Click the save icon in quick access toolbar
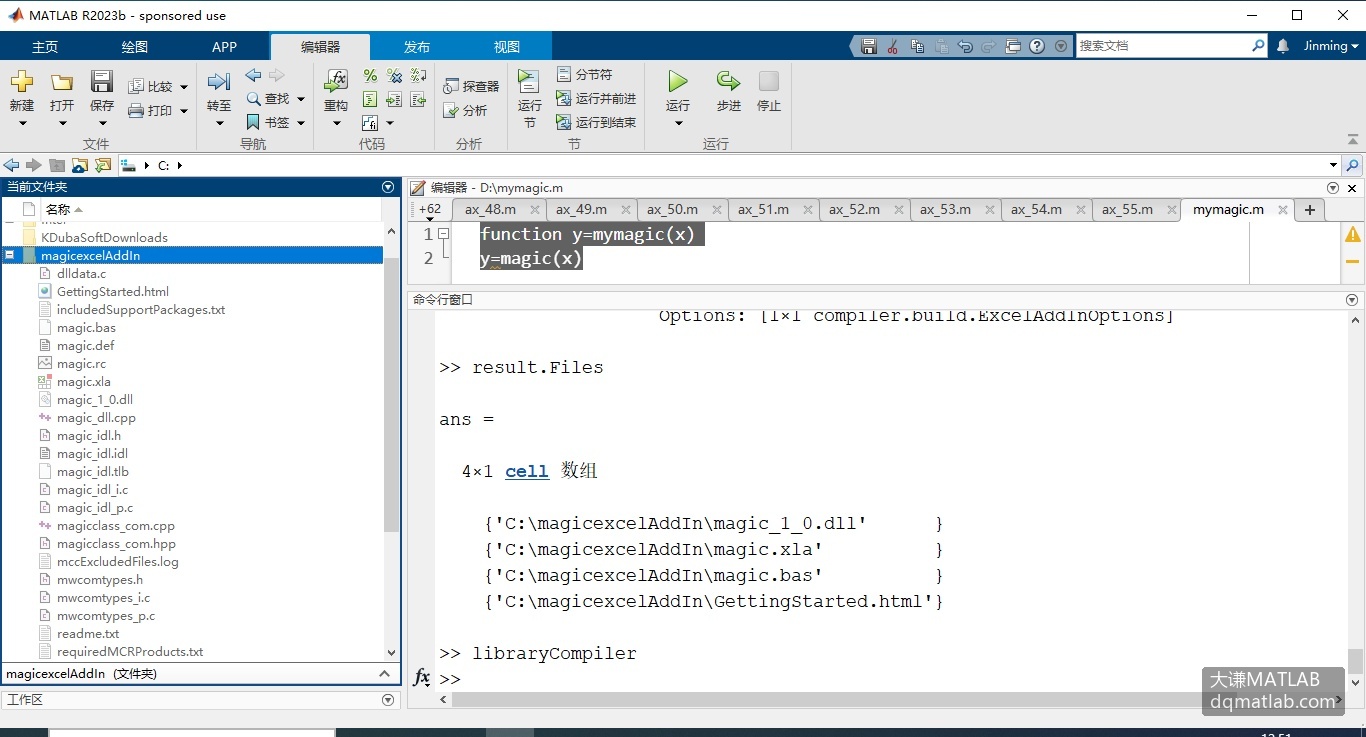Screen dimensions: 1366x737 [869, 46]
